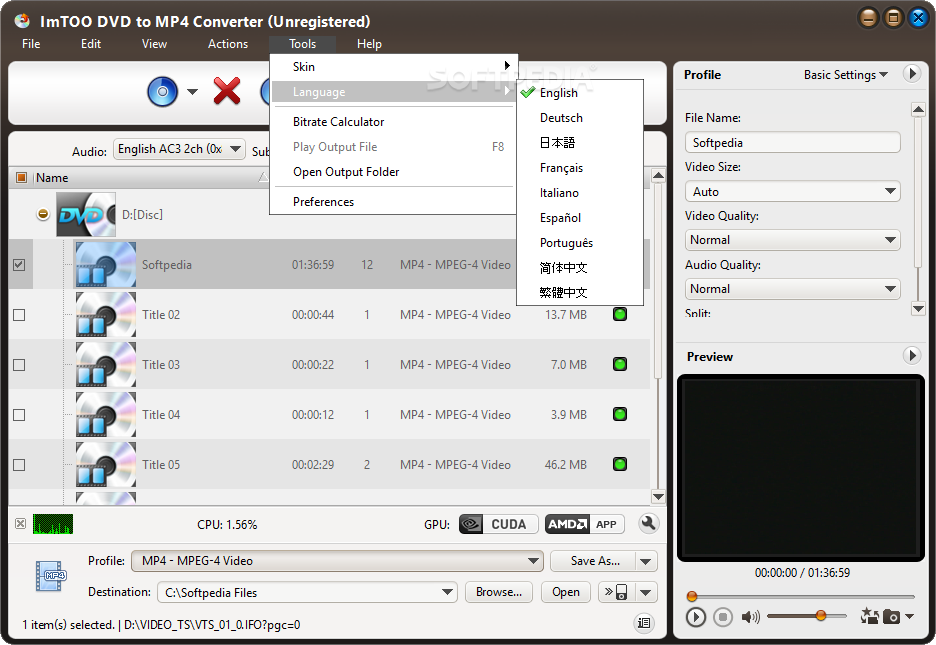Click the Open destination button
The height and width of the screenshot is (645, 936).
tap(566, 592)
